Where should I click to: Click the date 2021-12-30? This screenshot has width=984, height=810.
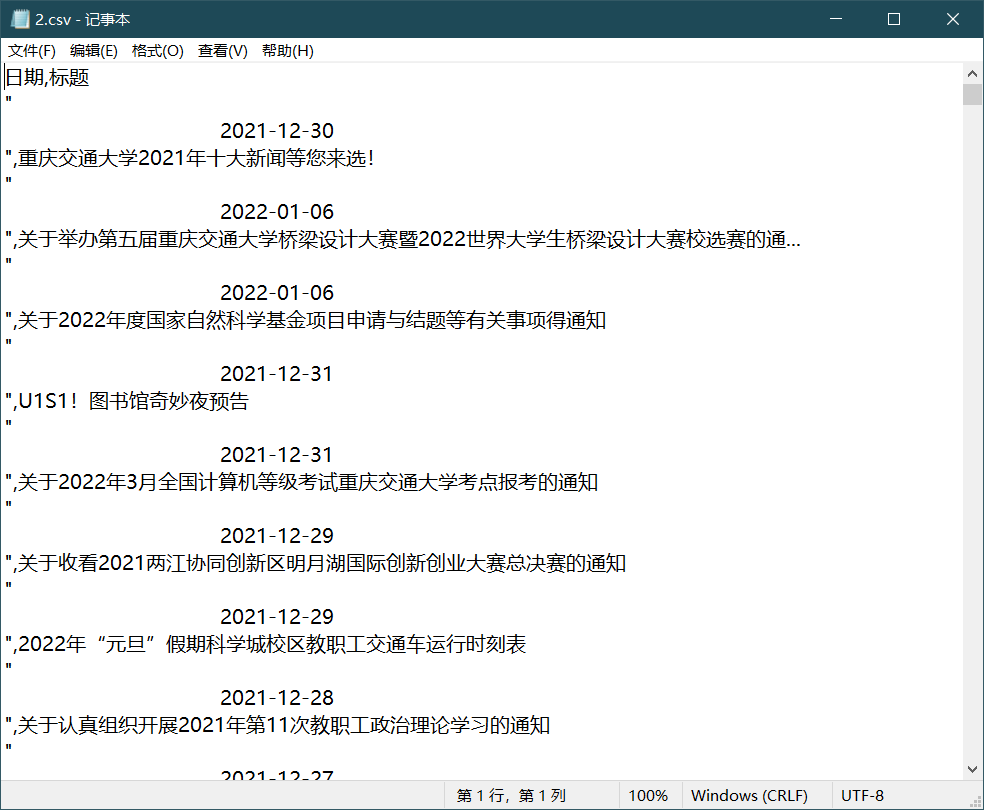pyautogui.click(x=277, y=131)
